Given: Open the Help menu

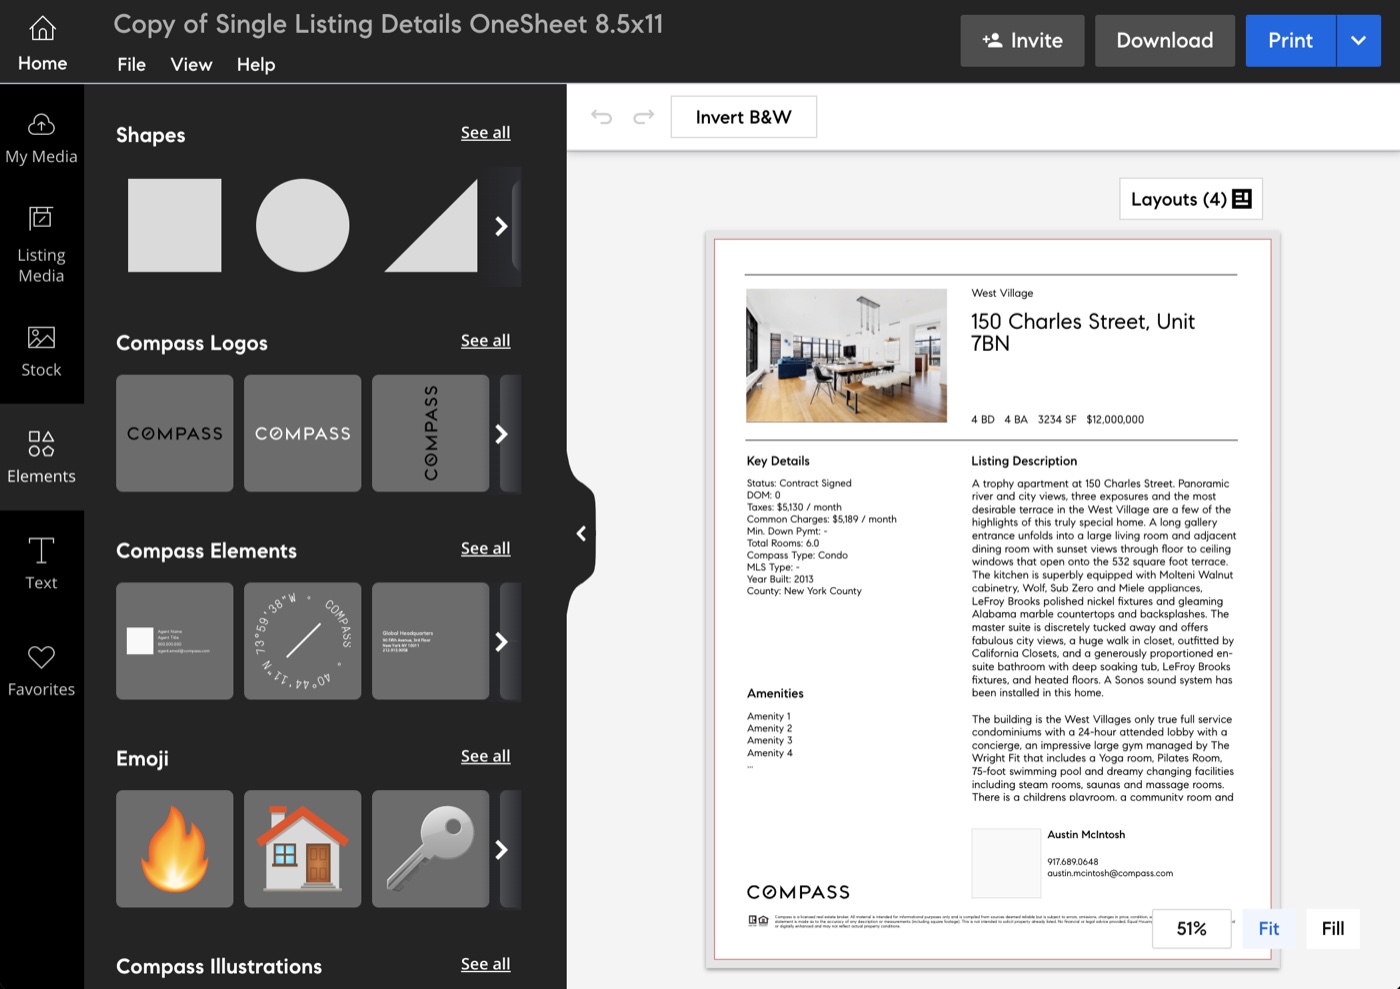Looking at the screenshot, I should (256, 64).
